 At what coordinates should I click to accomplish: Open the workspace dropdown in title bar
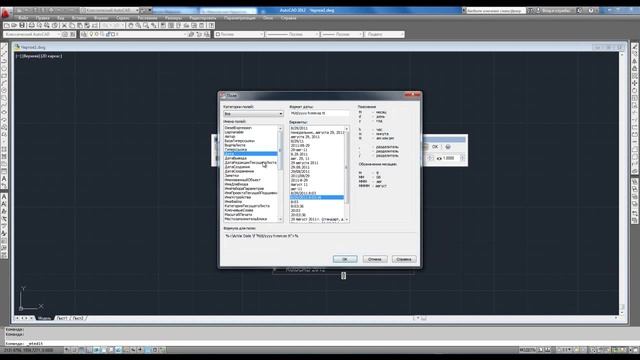point(110,10)
